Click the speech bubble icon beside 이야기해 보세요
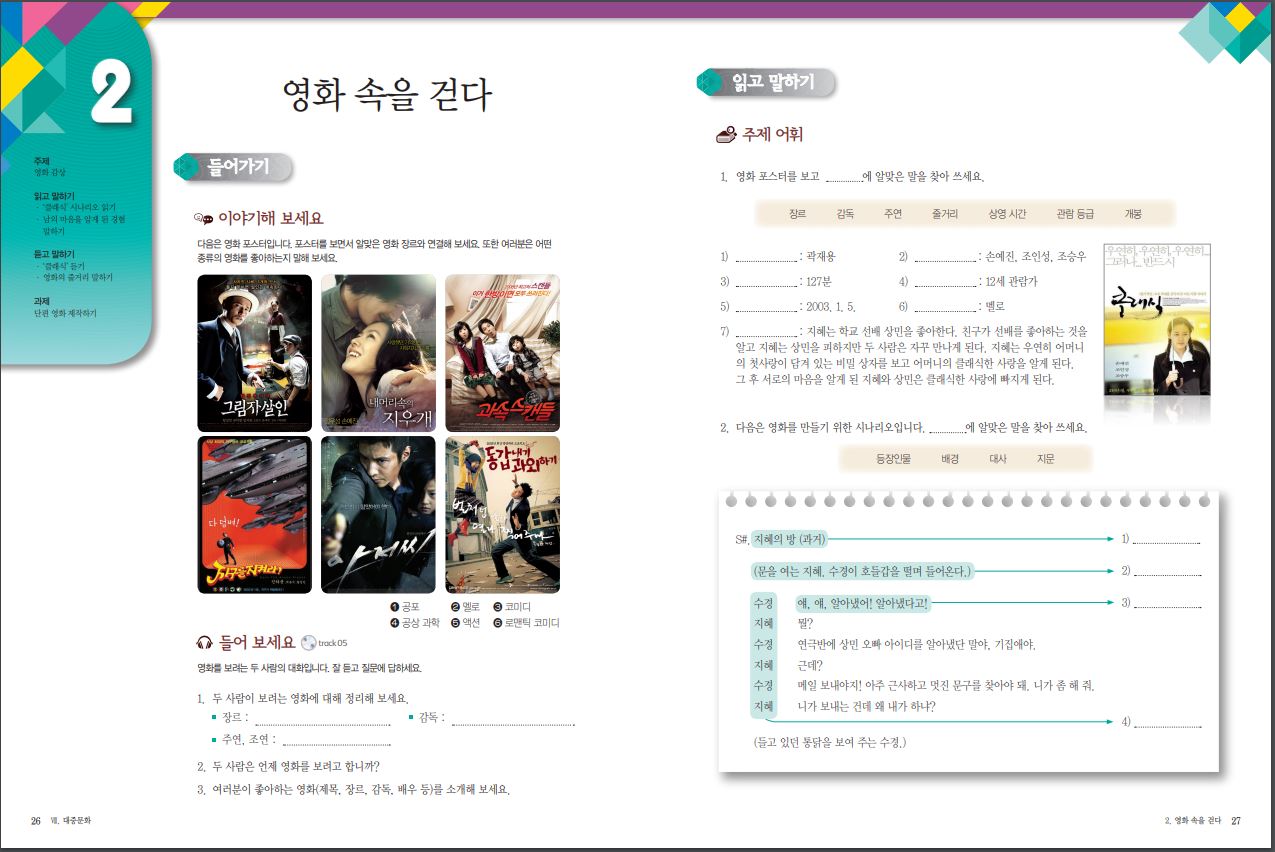Image resolution: width=1275 pixels, height=852 pixels. click(x=203, y=218)
